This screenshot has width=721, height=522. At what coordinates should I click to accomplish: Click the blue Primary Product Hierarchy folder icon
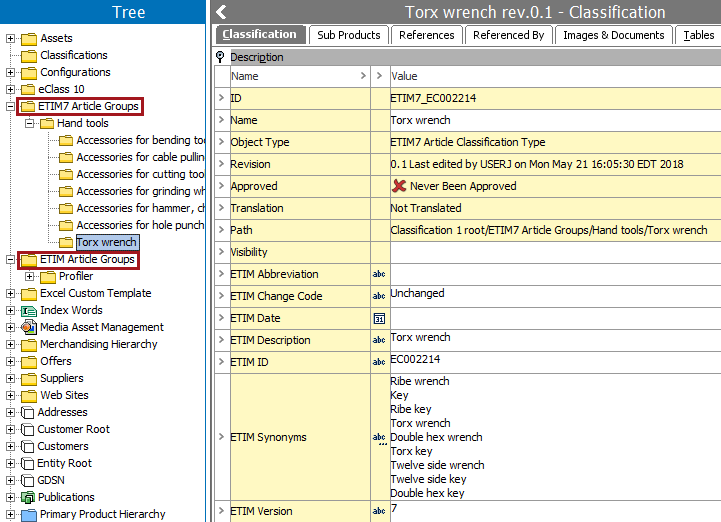tap(28, 514)
